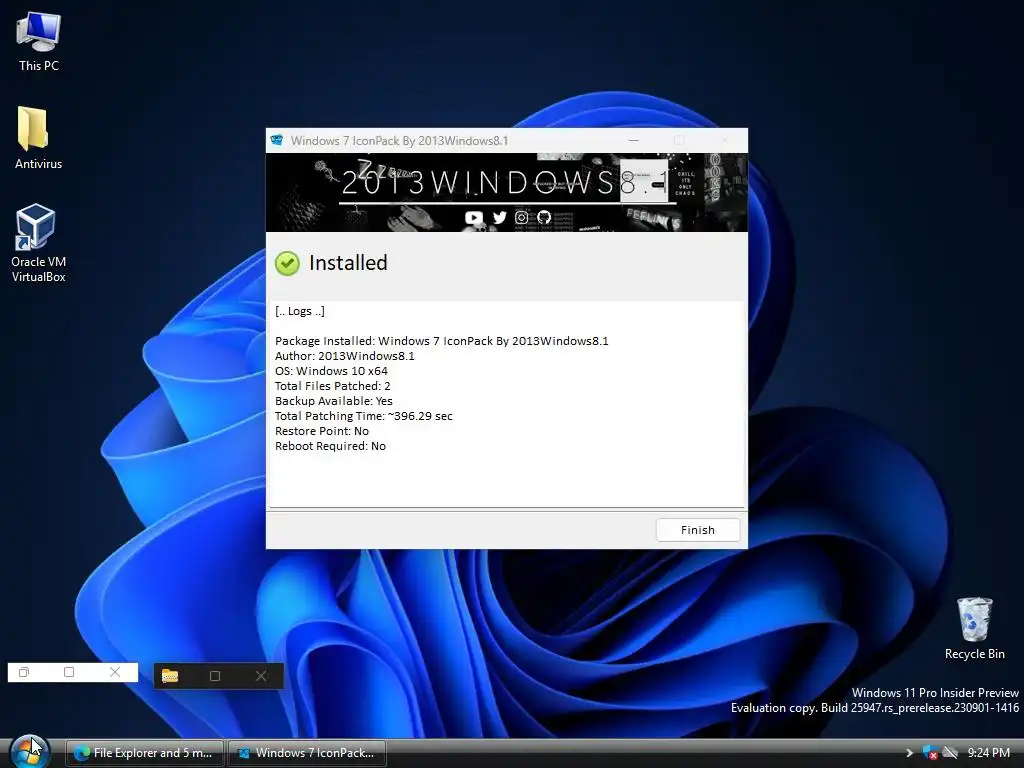Viewport: 1024px width, 768px height.
Task: Click 'Total Files Patched: 2' log line
Action: [x=332, y=386]
